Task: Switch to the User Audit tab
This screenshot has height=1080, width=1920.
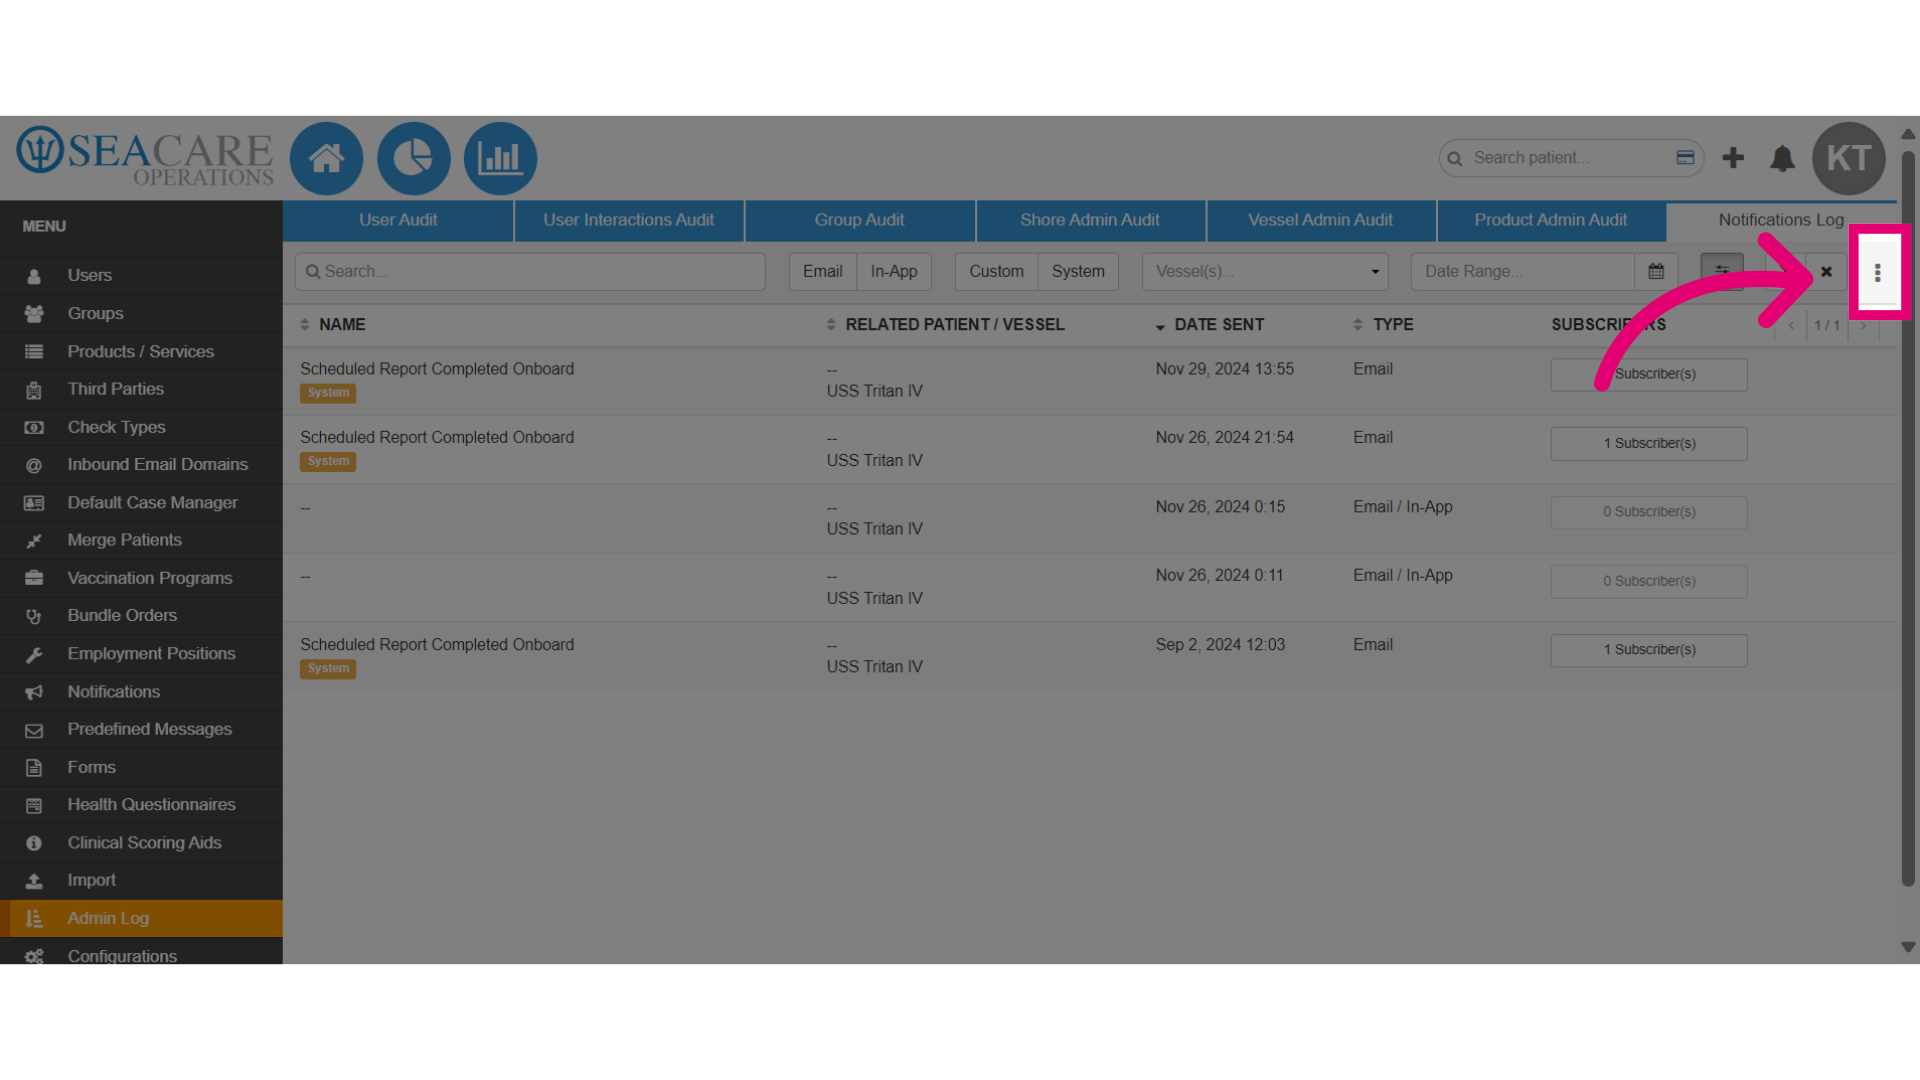Action: pyautogui.click(x=398, y=220)
